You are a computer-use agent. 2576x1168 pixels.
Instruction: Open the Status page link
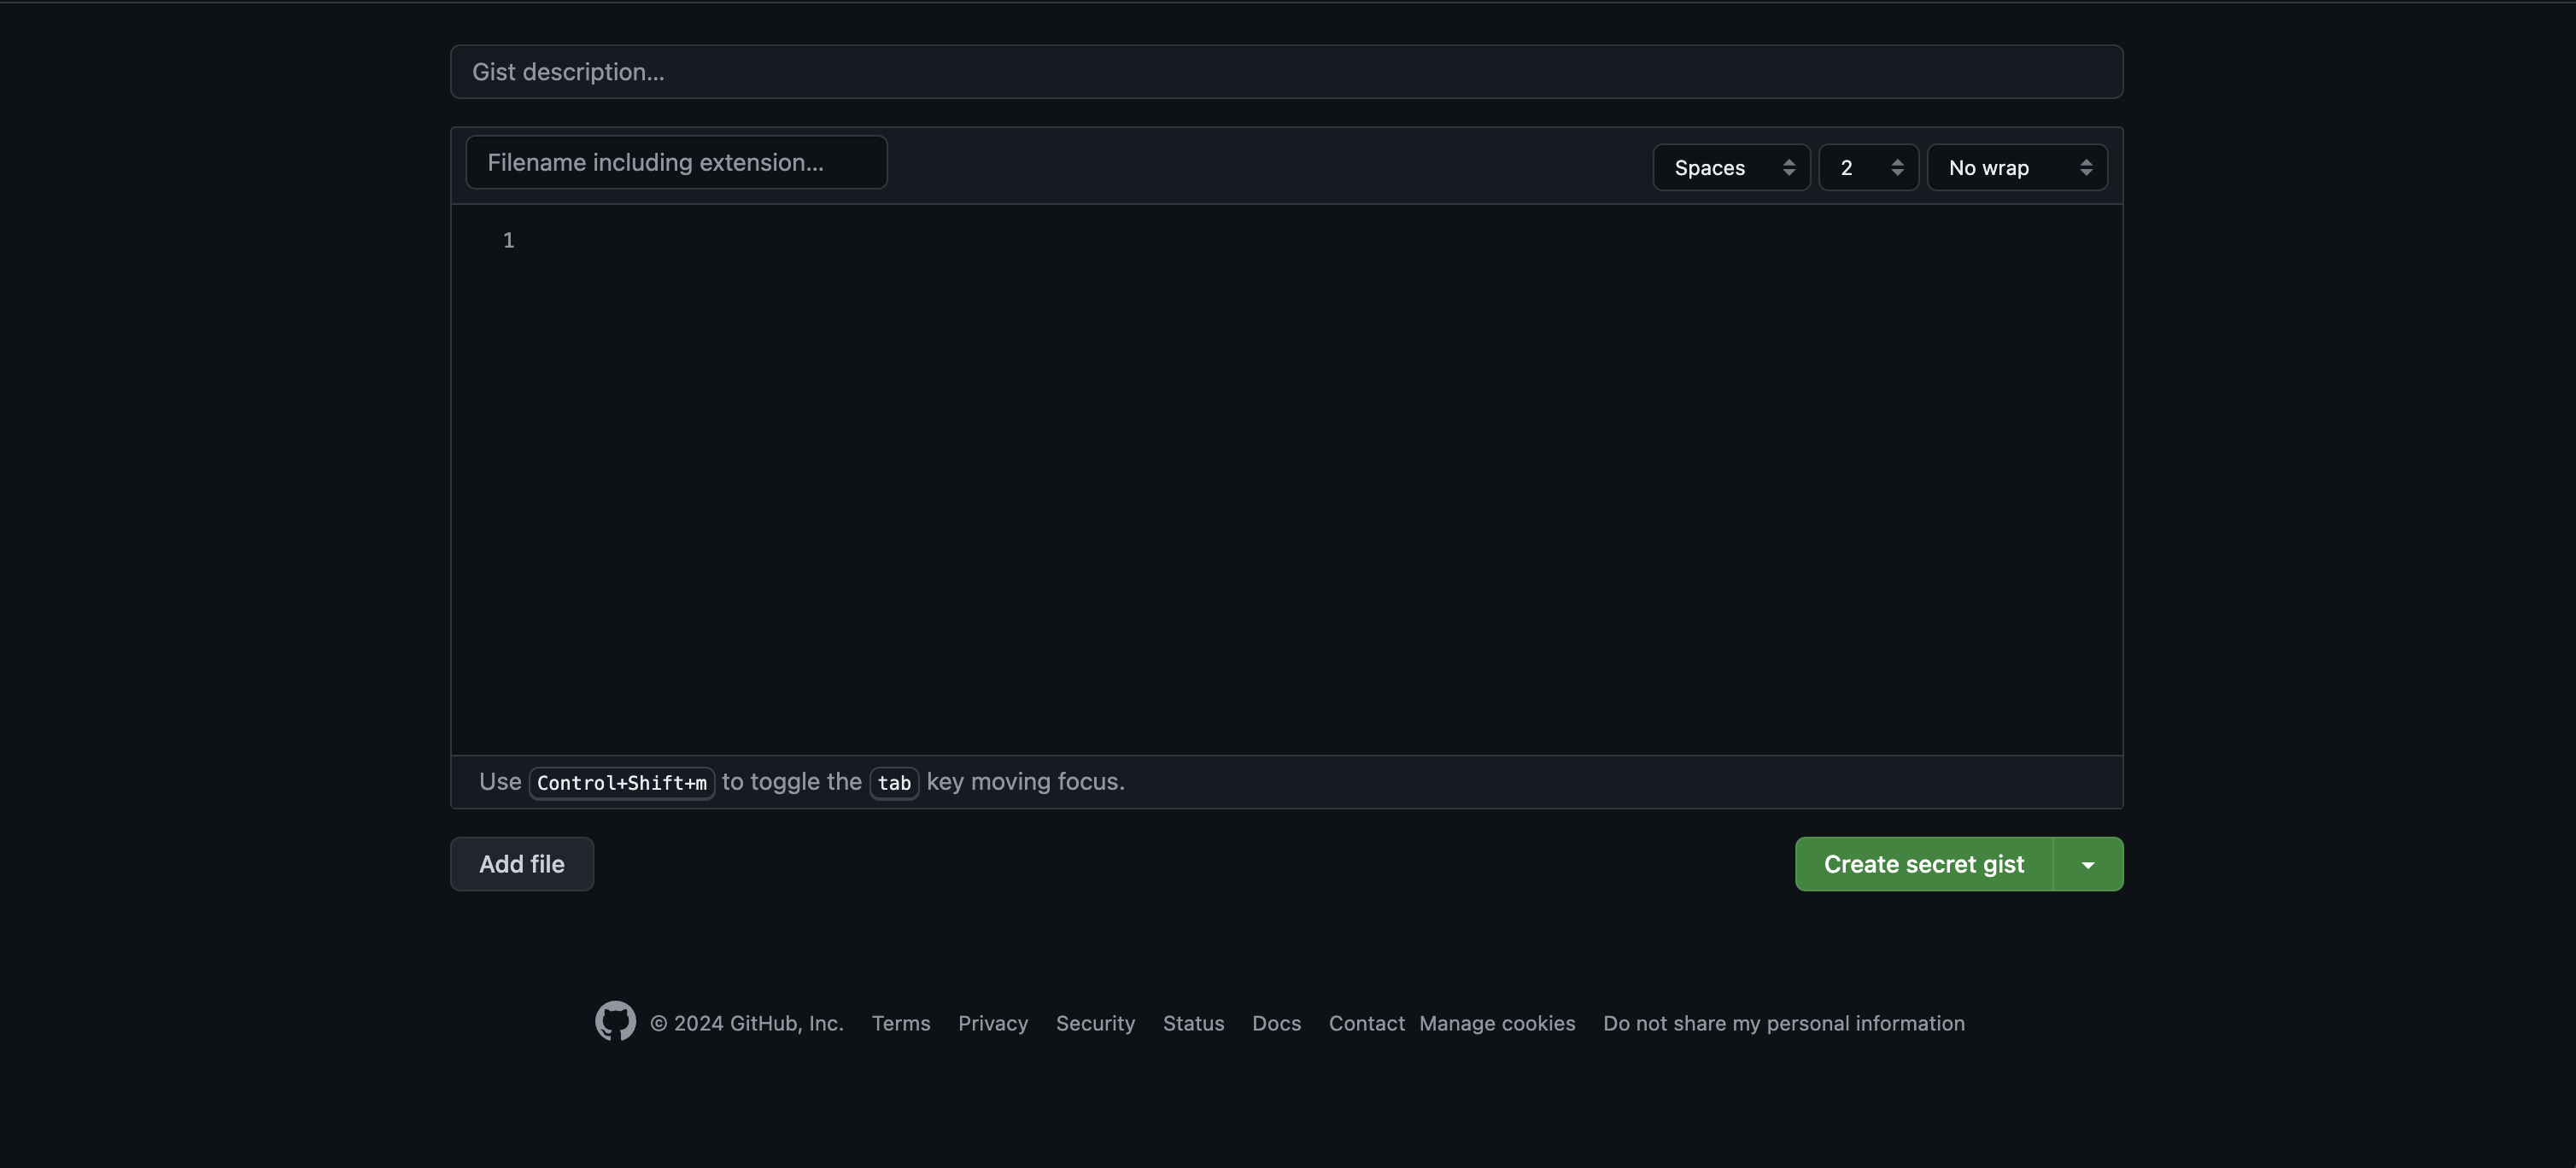pyautogui.click(x=1193, y=1023)
